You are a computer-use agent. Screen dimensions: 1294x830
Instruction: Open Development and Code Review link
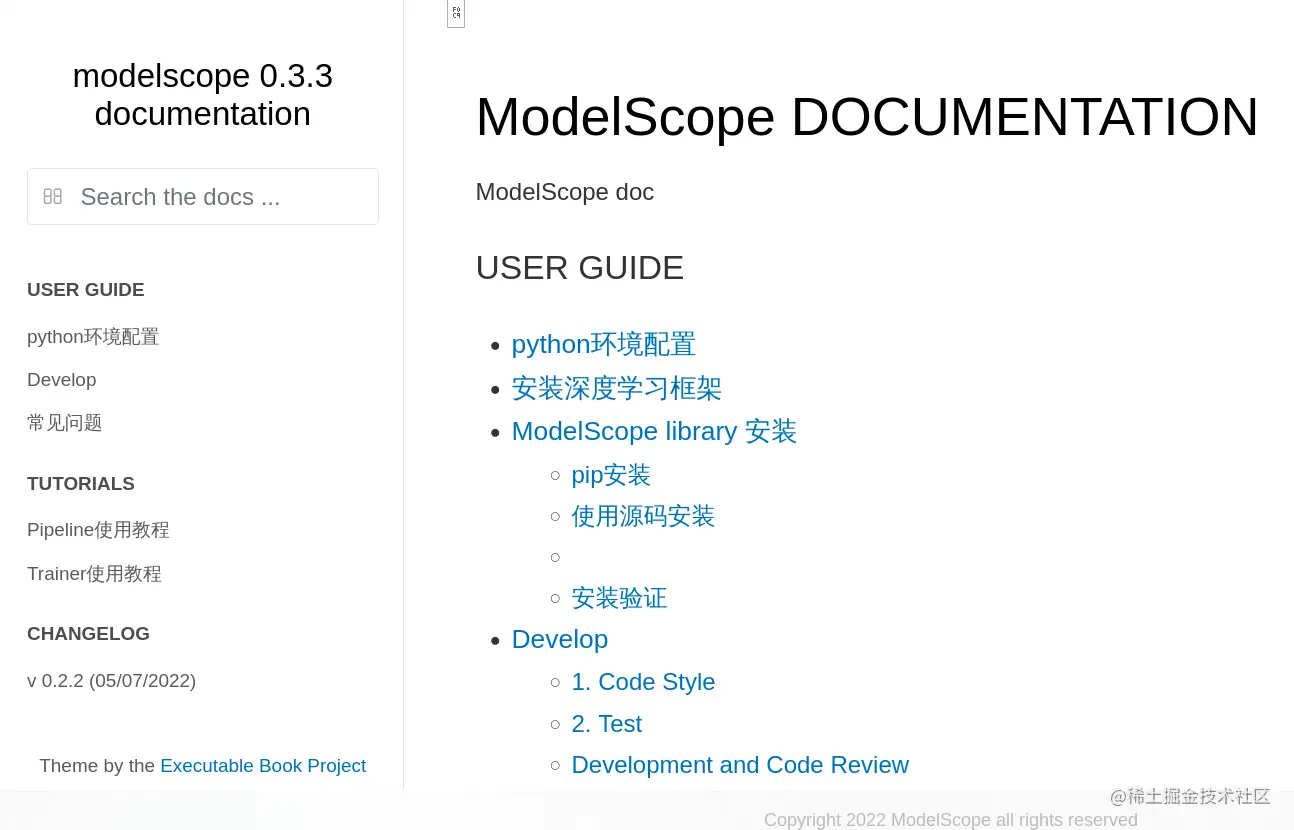click(x=740, y=765)
